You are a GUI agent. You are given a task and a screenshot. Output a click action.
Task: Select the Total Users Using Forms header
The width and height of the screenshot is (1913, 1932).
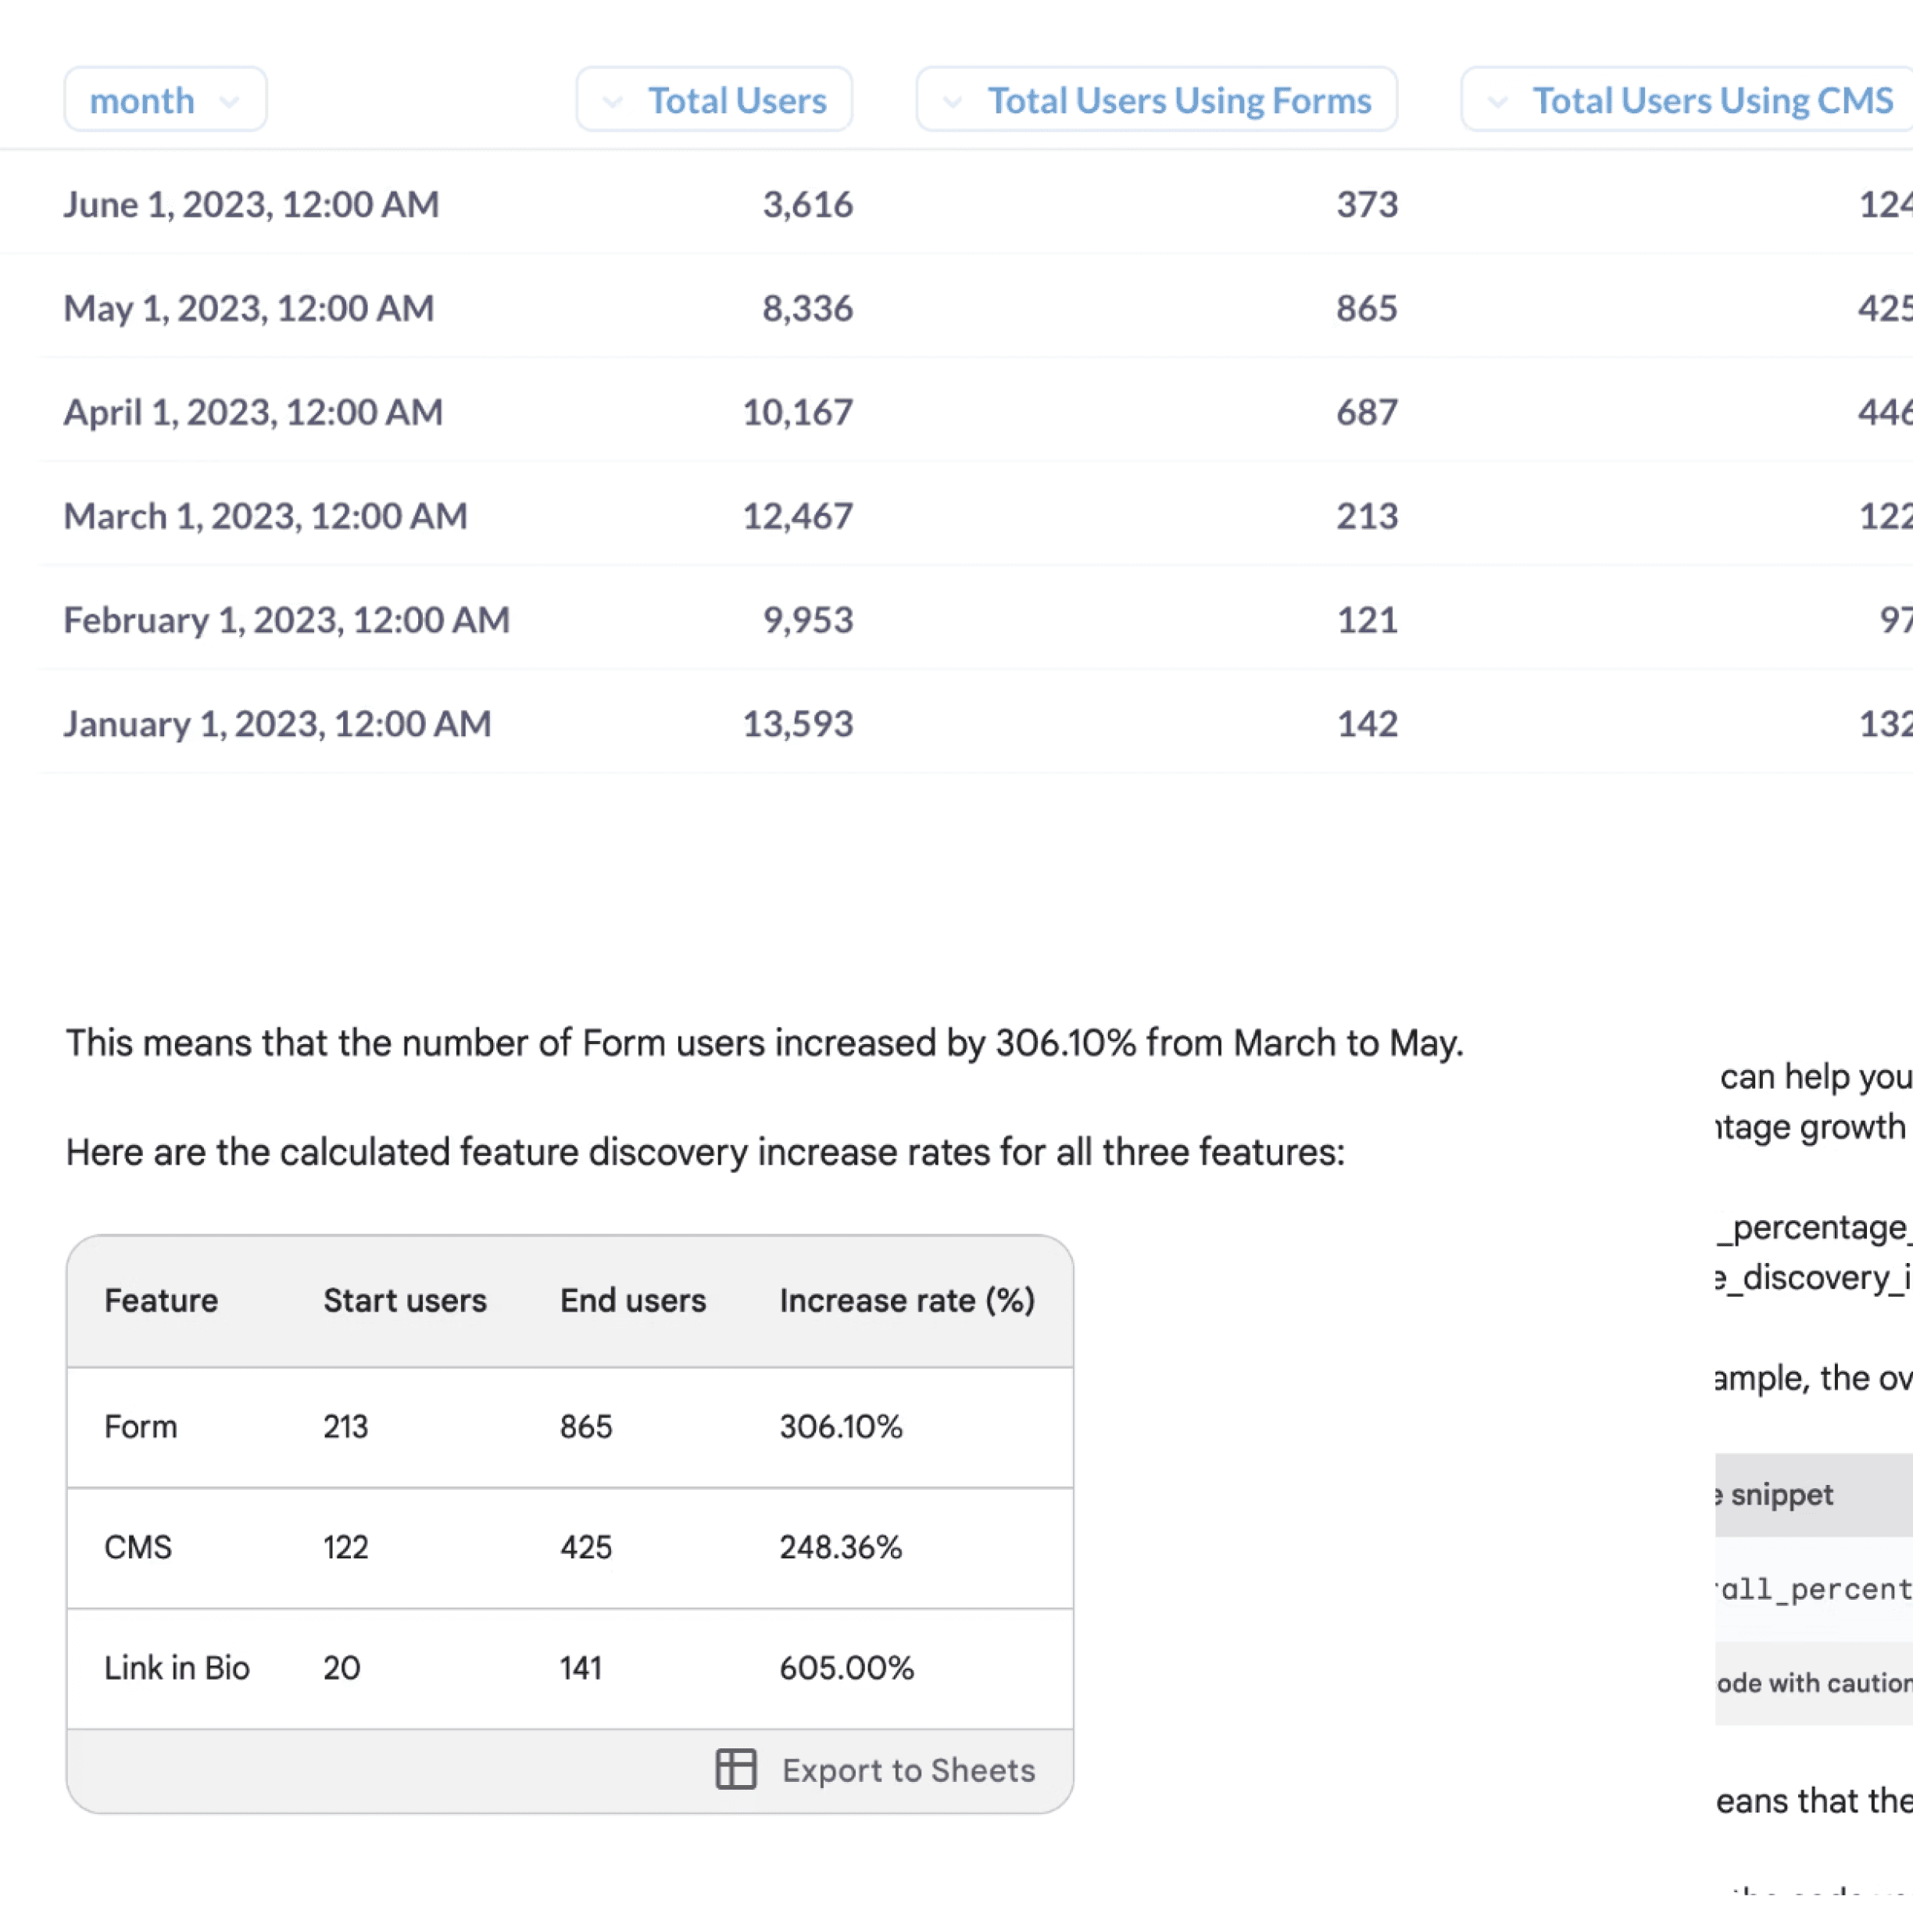coord(1178,100)
